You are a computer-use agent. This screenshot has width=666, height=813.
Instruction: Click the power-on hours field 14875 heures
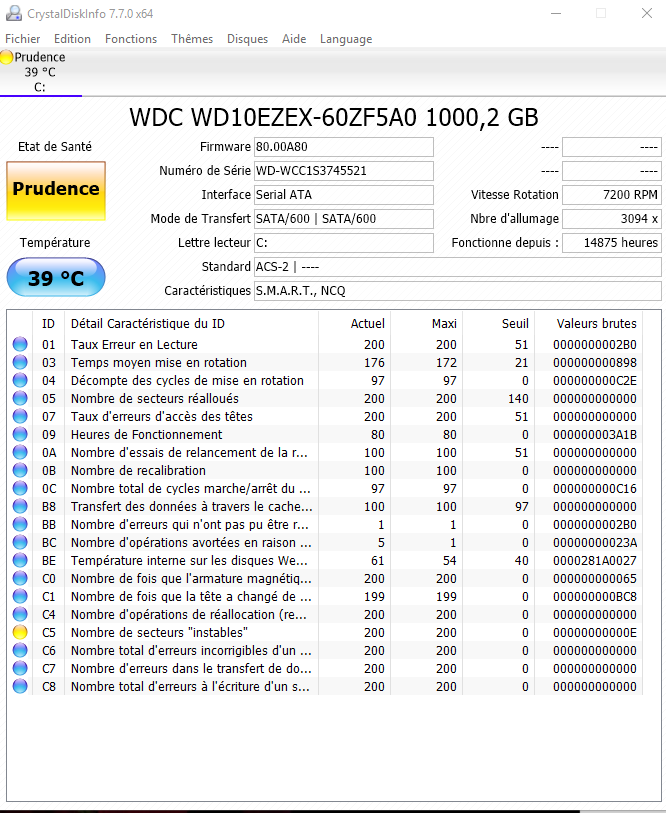[x=612, y=243]
